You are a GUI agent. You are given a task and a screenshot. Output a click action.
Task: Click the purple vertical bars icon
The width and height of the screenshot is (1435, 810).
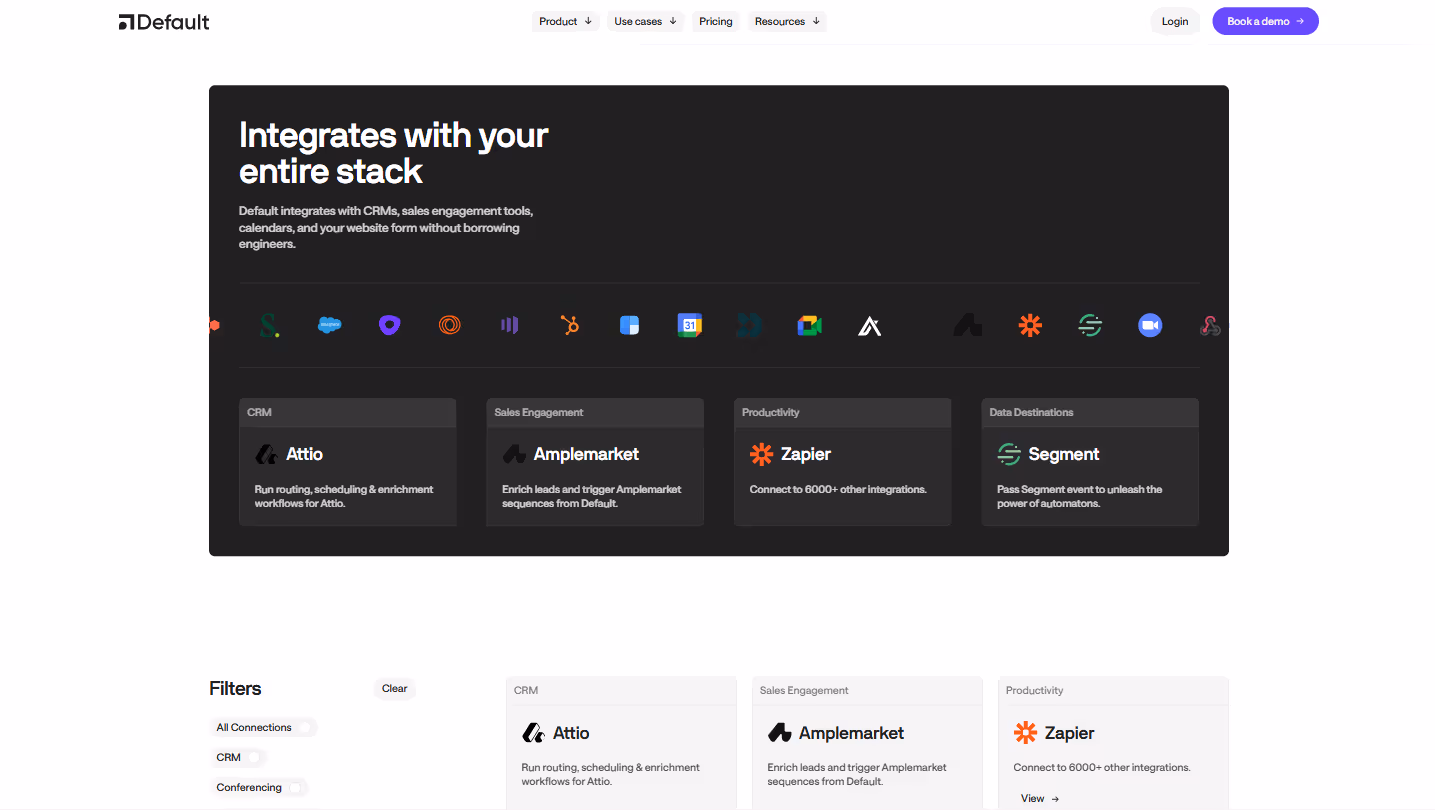[x=509, y=325]
